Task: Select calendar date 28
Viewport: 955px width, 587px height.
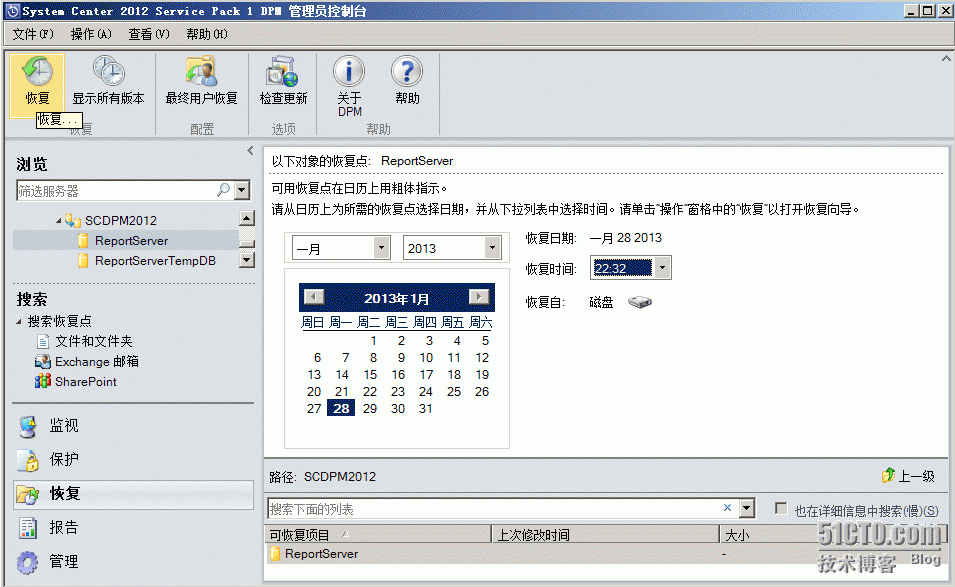Action: pyautogui.click(x=341, y=409)
